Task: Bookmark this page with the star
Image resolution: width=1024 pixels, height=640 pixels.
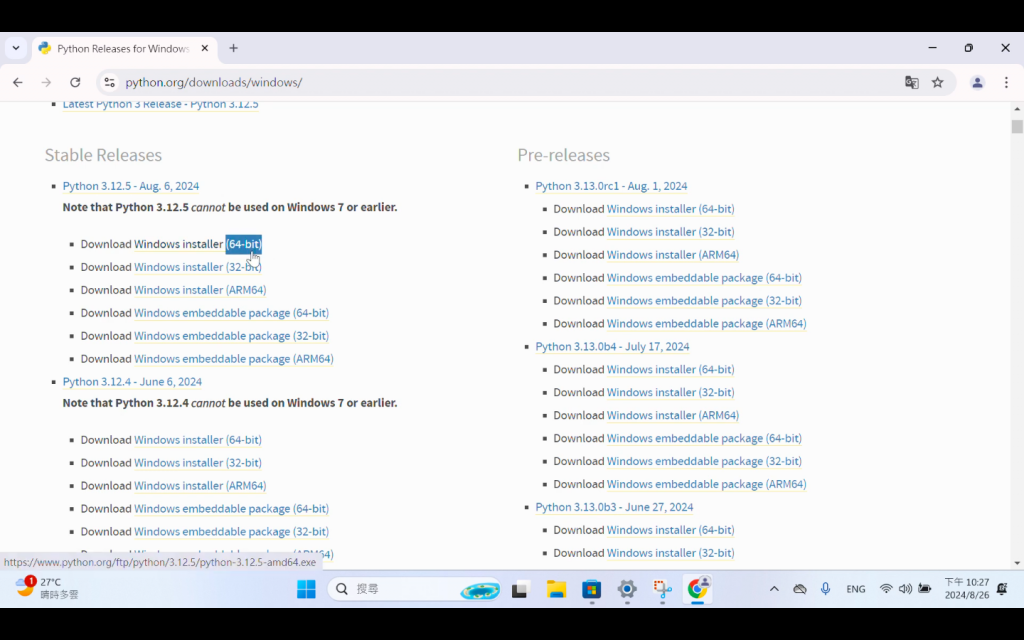Action: 938,82
